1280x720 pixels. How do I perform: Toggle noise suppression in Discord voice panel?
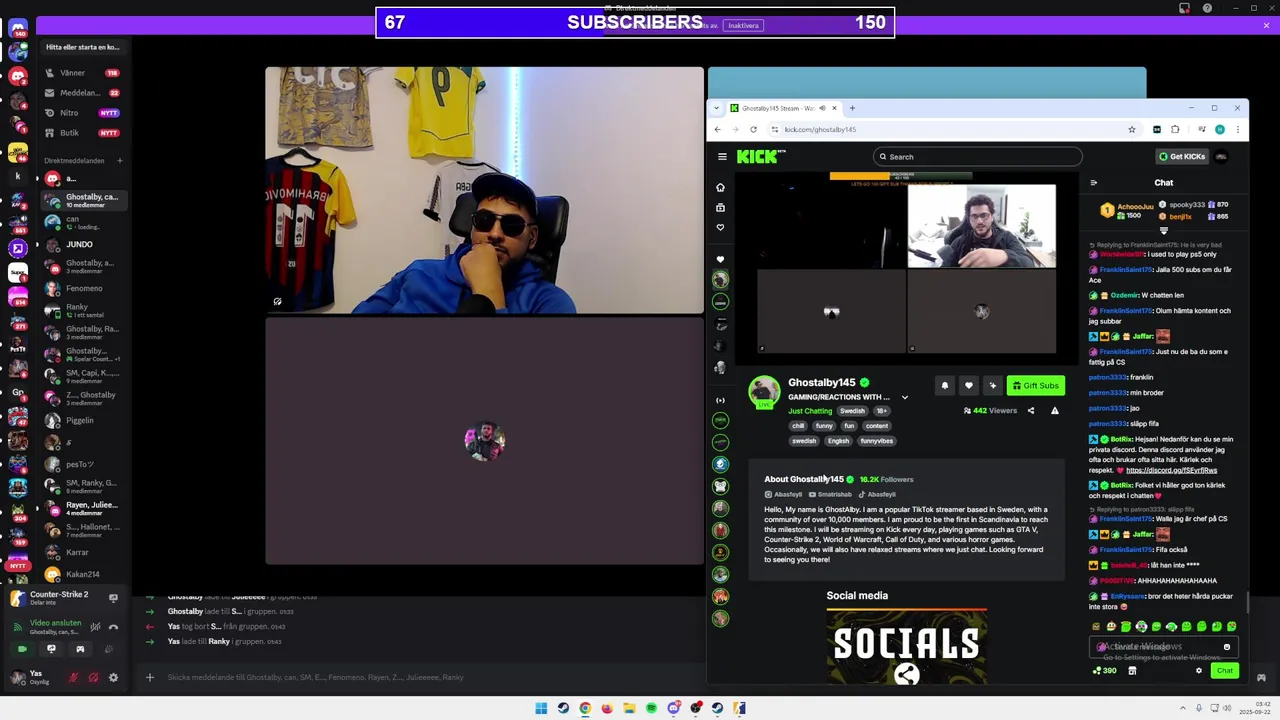pos(95,627)
